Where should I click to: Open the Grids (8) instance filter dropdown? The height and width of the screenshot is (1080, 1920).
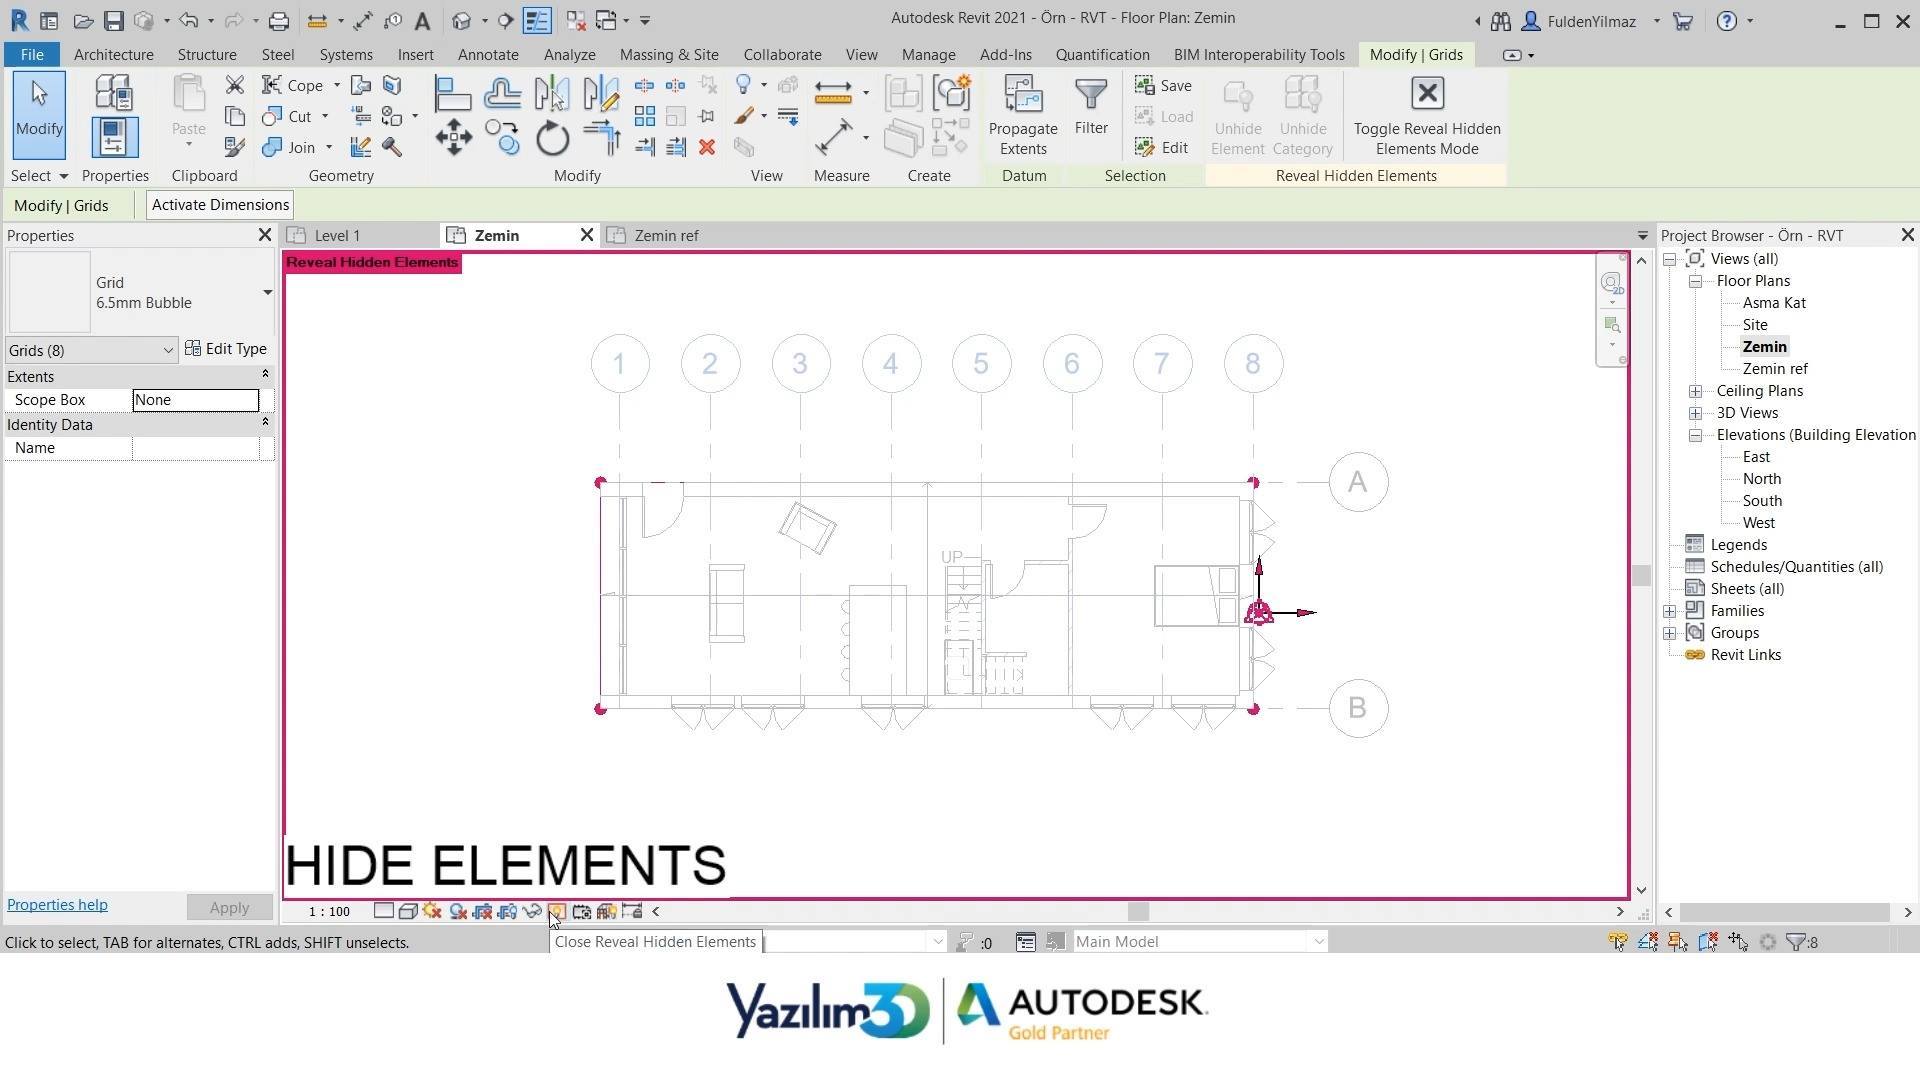(x=91, y=351)
